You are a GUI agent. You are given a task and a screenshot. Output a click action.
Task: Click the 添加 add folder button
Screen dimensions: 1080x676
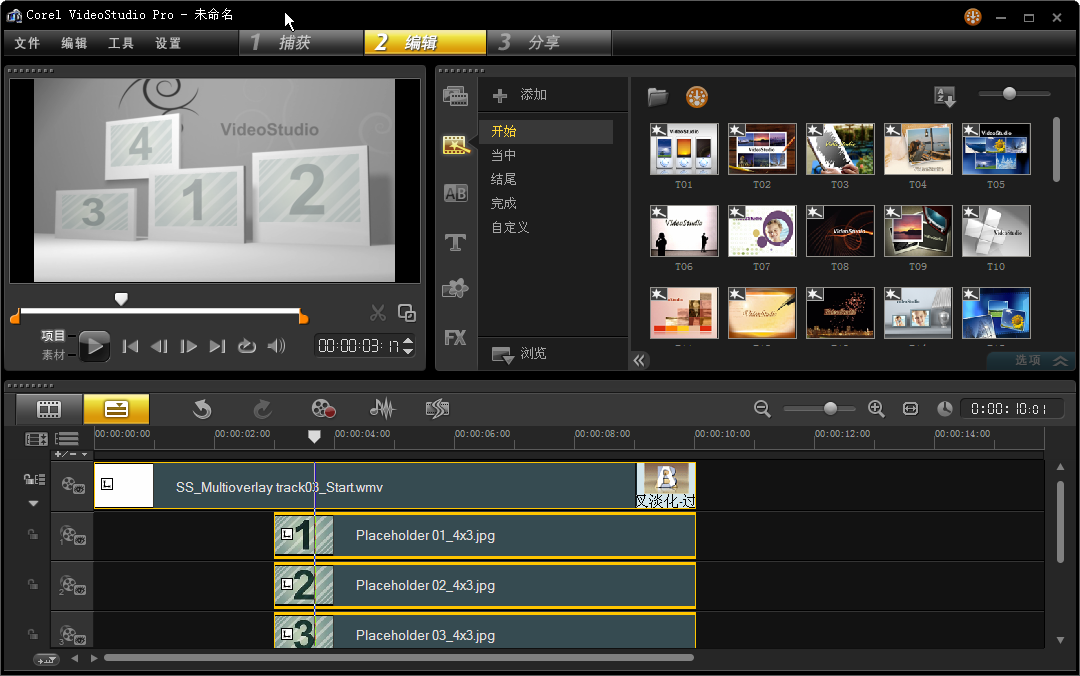tap(520, 95)
